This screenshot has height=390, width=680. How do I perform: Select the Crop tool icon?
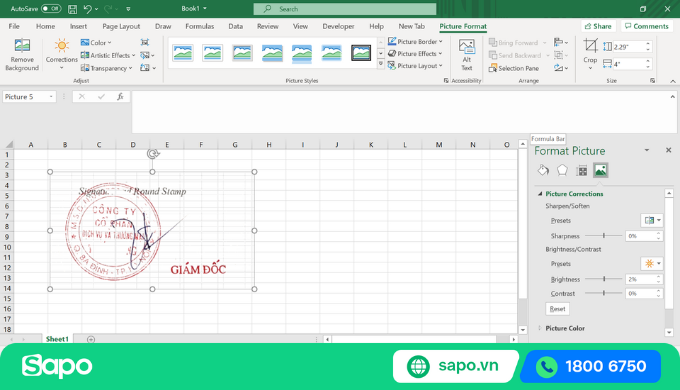(590, 45)
